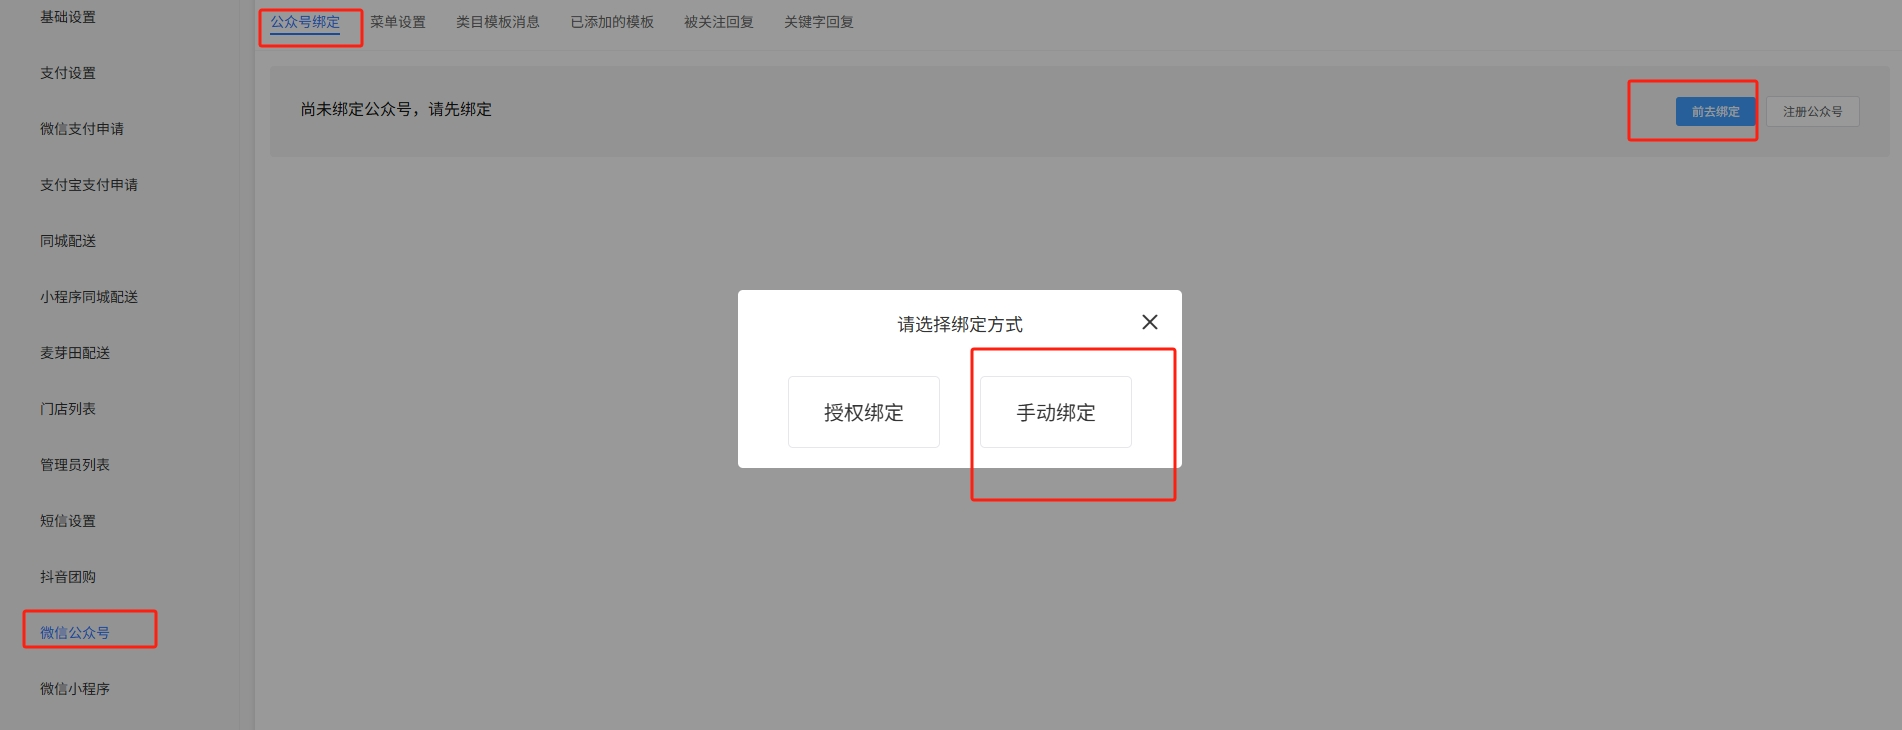Open 基础设置 in the sidebar
1902x730 pixels.
click(x=68, y=17)
